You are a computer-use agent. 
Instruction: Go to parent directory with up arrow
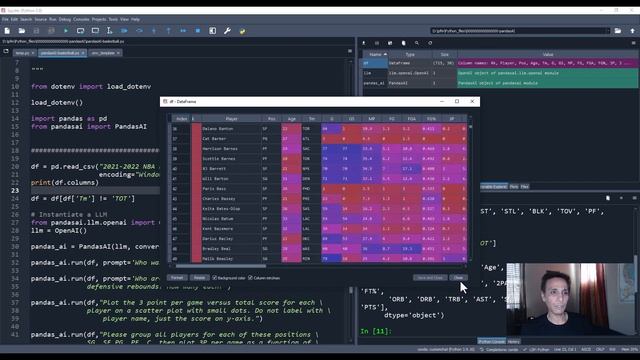(x=632, y=31)
